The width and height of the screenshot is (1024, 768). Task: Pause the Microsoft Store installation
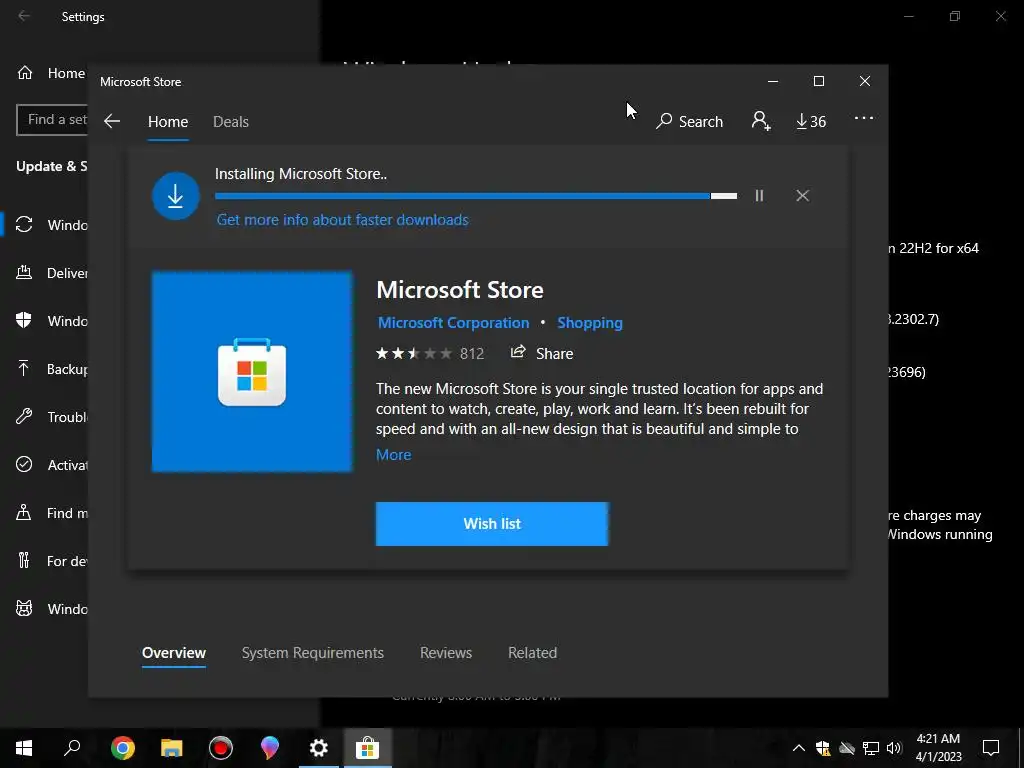[759, 195]
